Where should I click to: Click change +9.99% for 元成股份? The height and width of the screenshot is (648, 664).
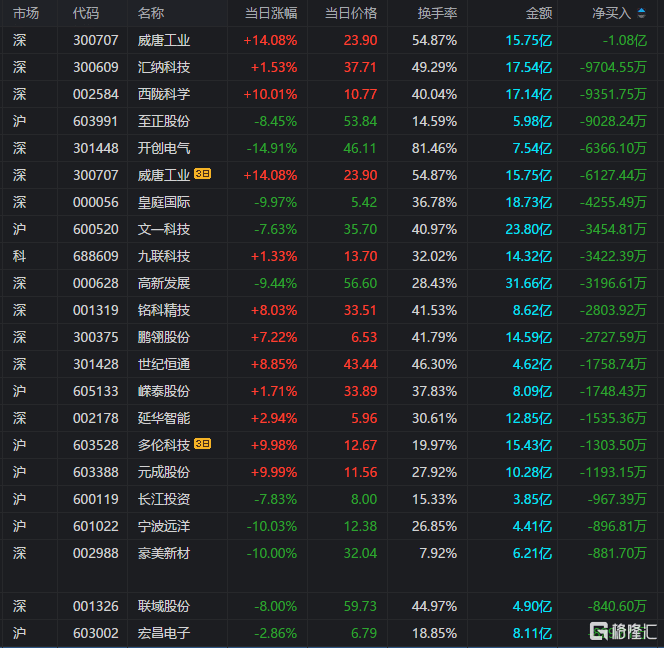tap(274, 472)
